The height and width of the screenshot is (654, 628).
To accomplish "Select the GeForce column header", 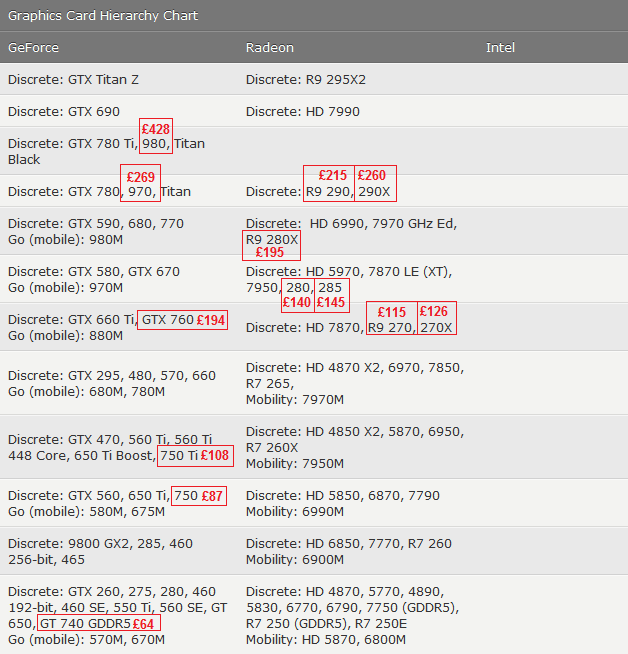I will pos(33,48).
